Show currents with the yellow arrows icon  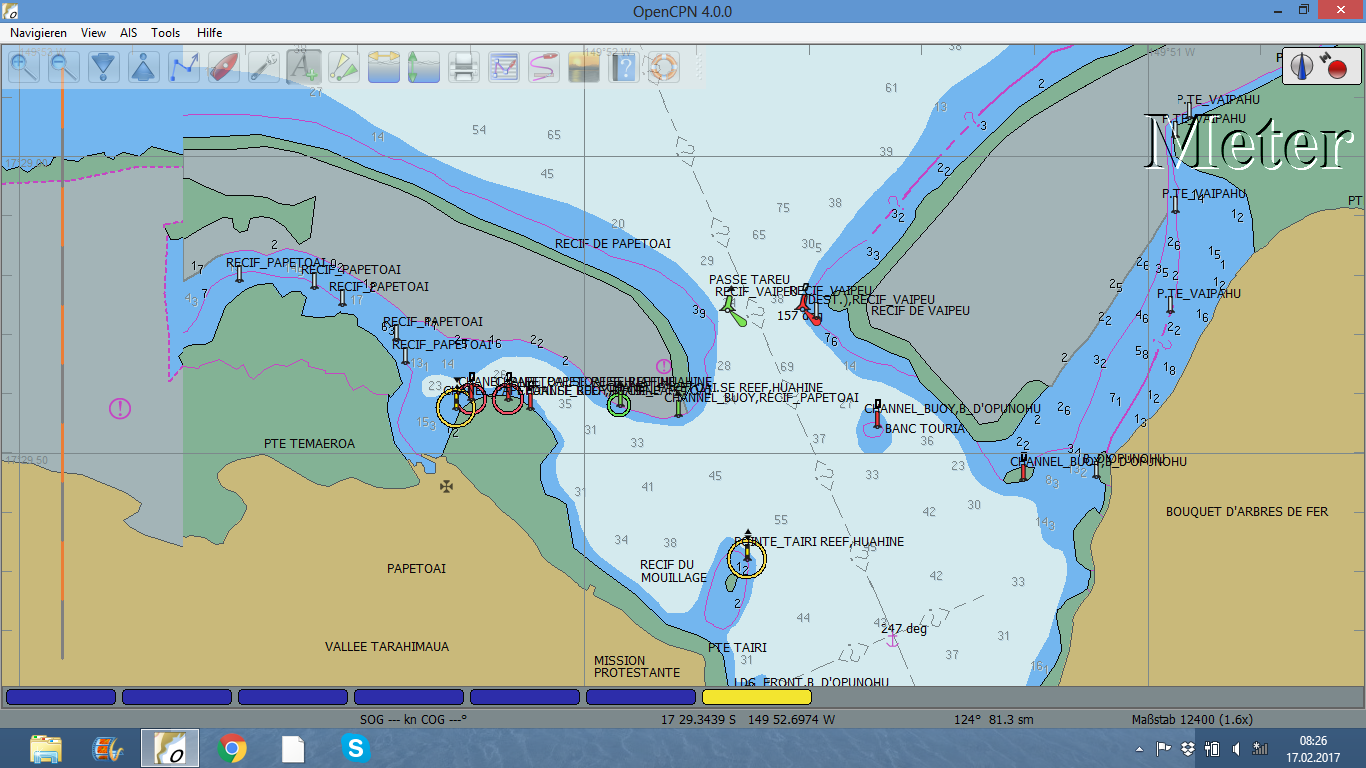click(x=383, y=67)
